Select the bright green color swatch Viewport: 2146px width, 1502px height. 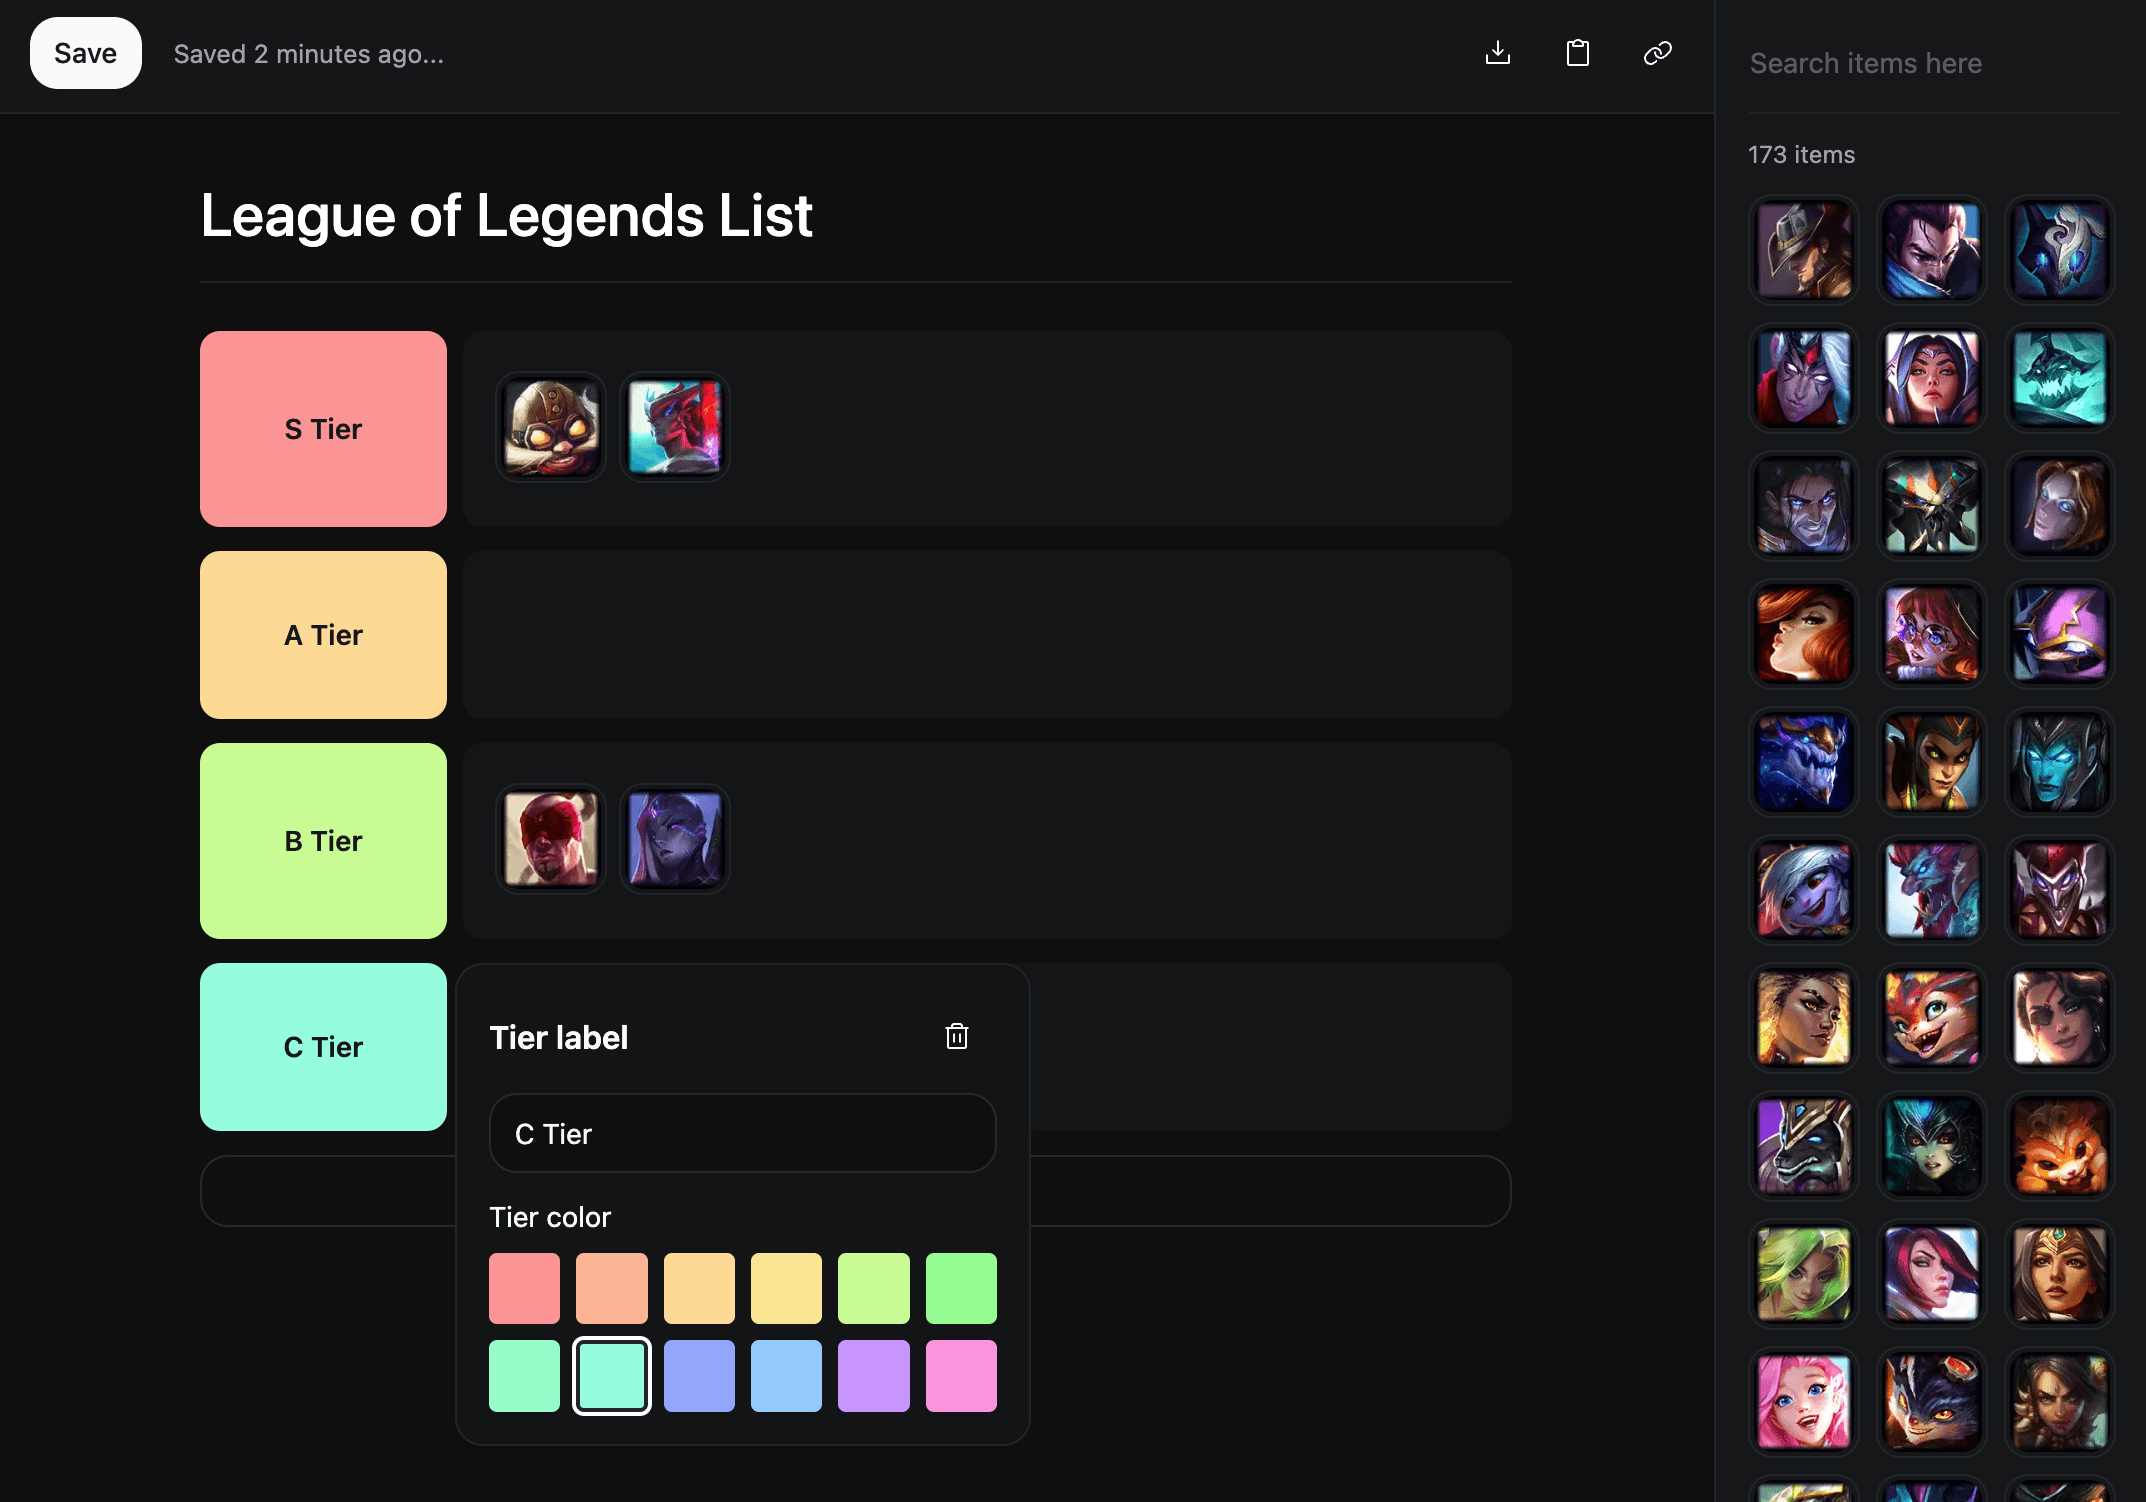(x=960, y=1289)
